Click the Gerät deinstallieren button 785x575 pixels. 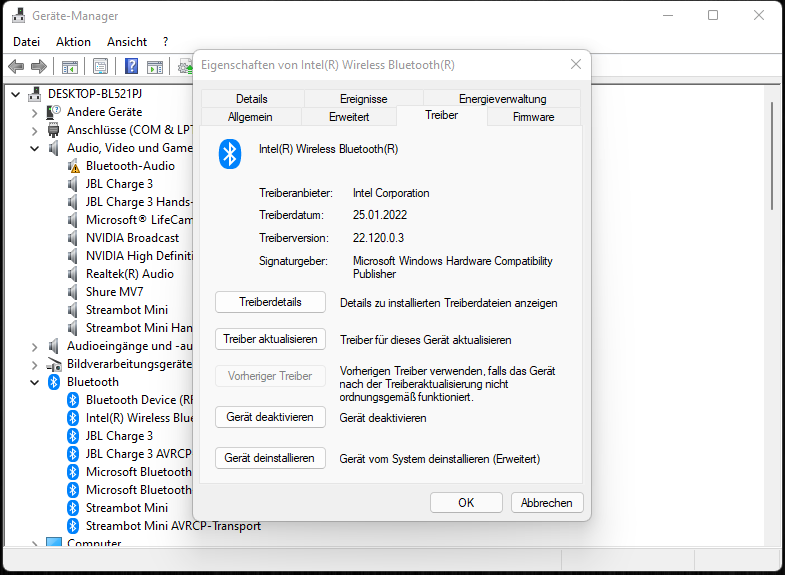(270, 458)
